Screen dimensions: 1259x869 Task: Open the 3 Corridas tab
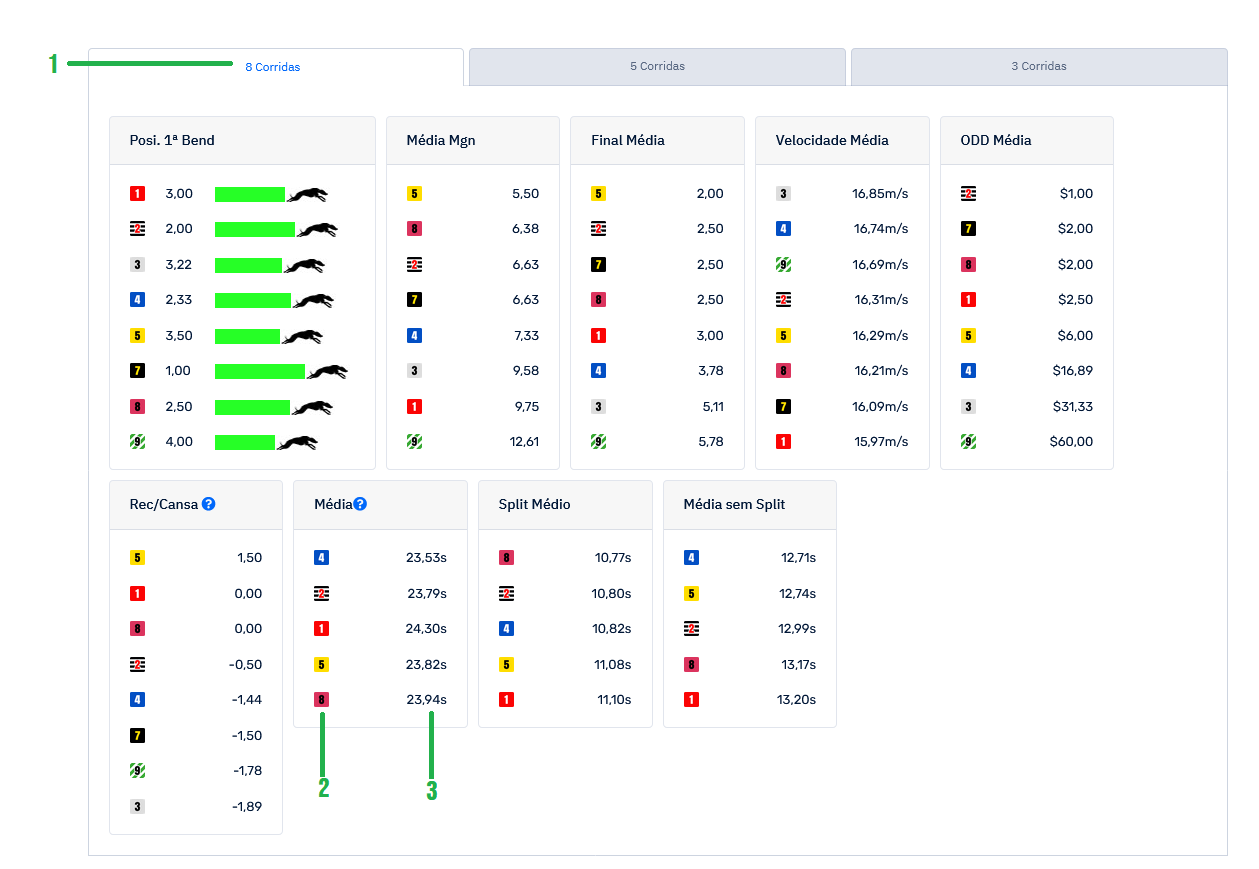[x=1039, y=66]
